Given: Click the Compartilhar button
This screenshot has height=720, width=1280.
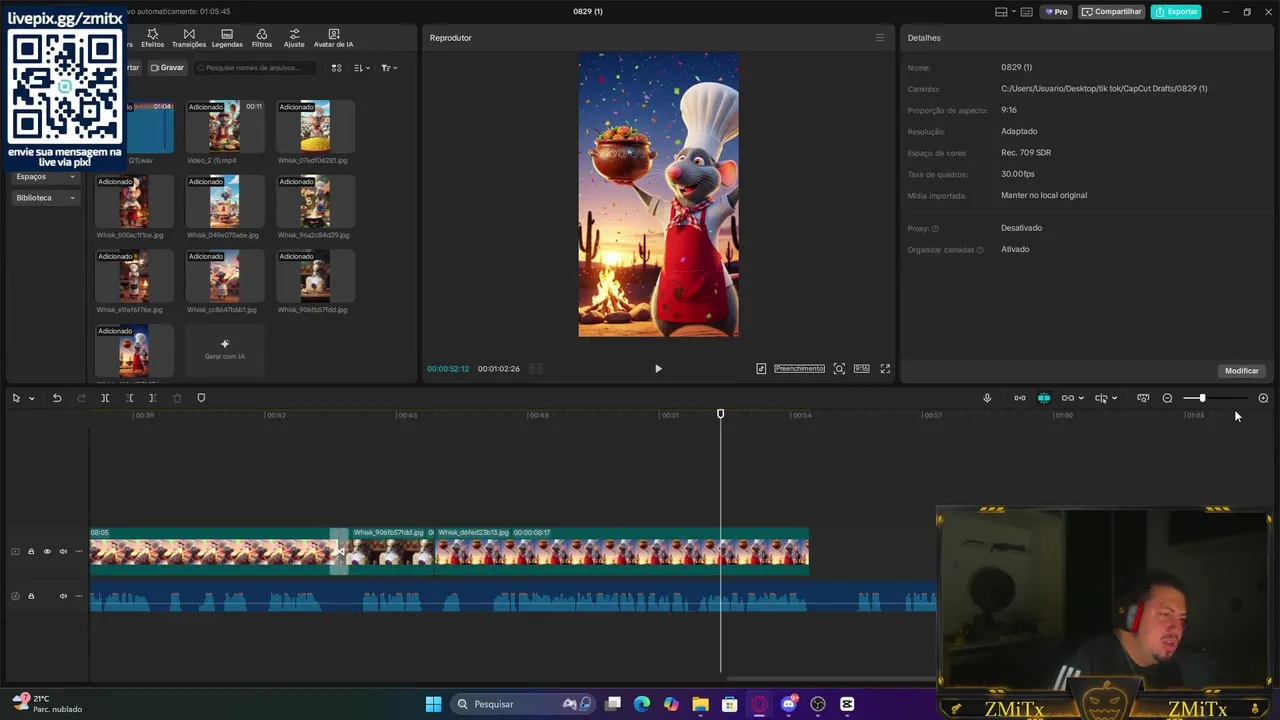Looking at the screenshot, I should (x=1111, y=12).
